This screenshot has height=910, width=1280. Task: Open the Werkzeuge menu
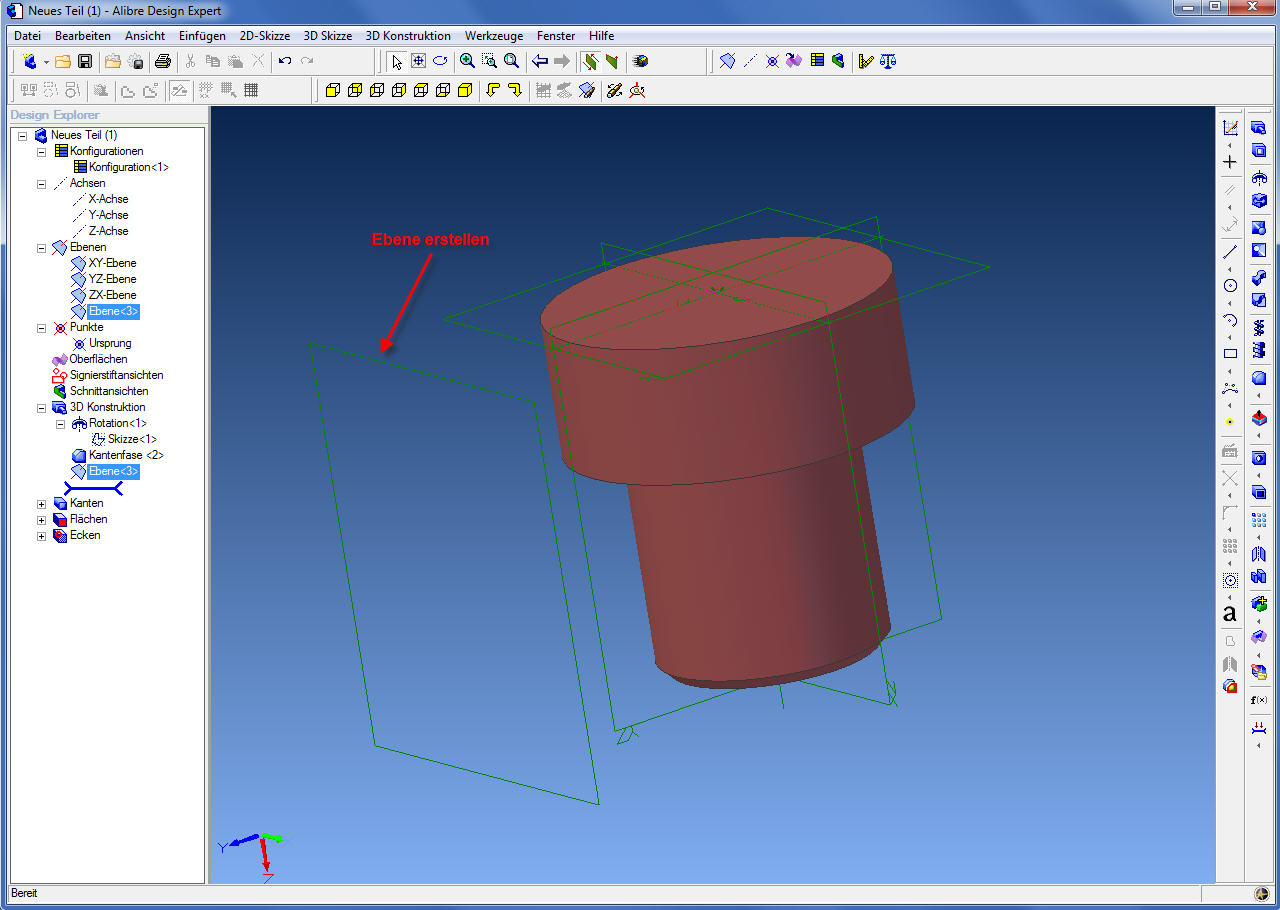tap(494, 35)
